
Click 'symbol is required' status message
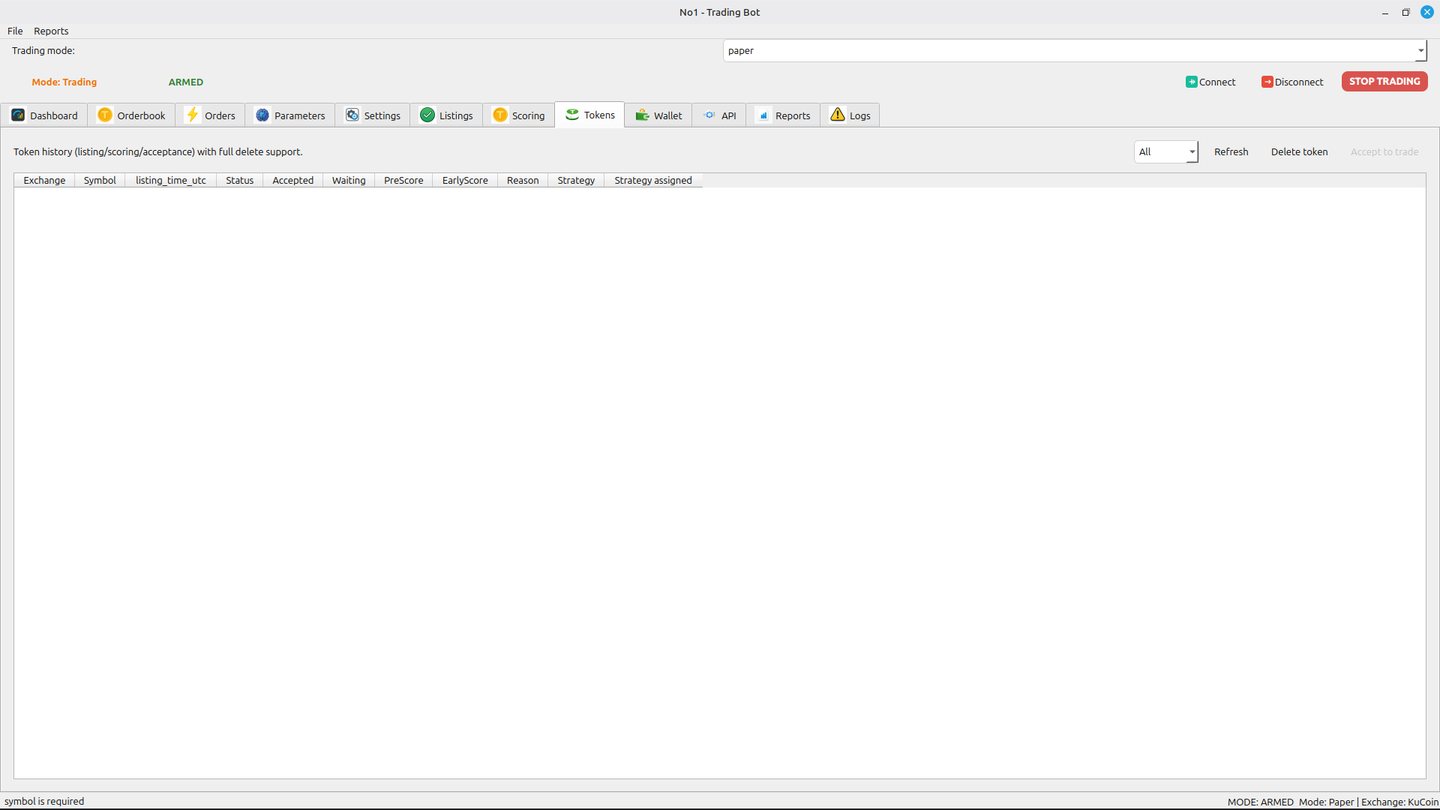(x=44, y=801)
